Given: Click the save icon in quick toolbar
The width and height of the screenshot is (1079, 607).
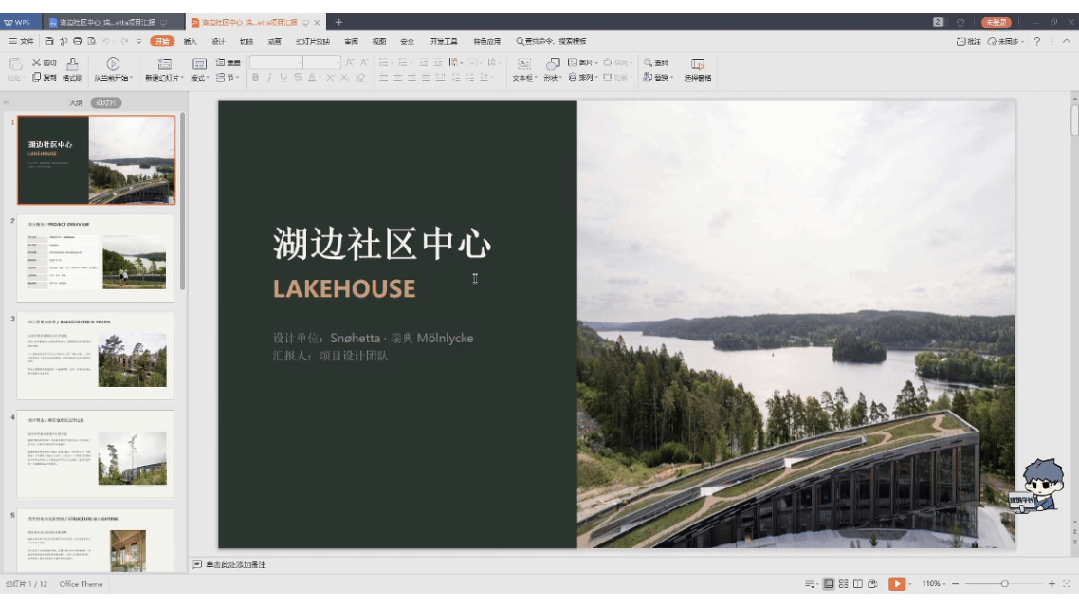Looking at the screenshot, I should pyautogui.click(x=50, y=41).
